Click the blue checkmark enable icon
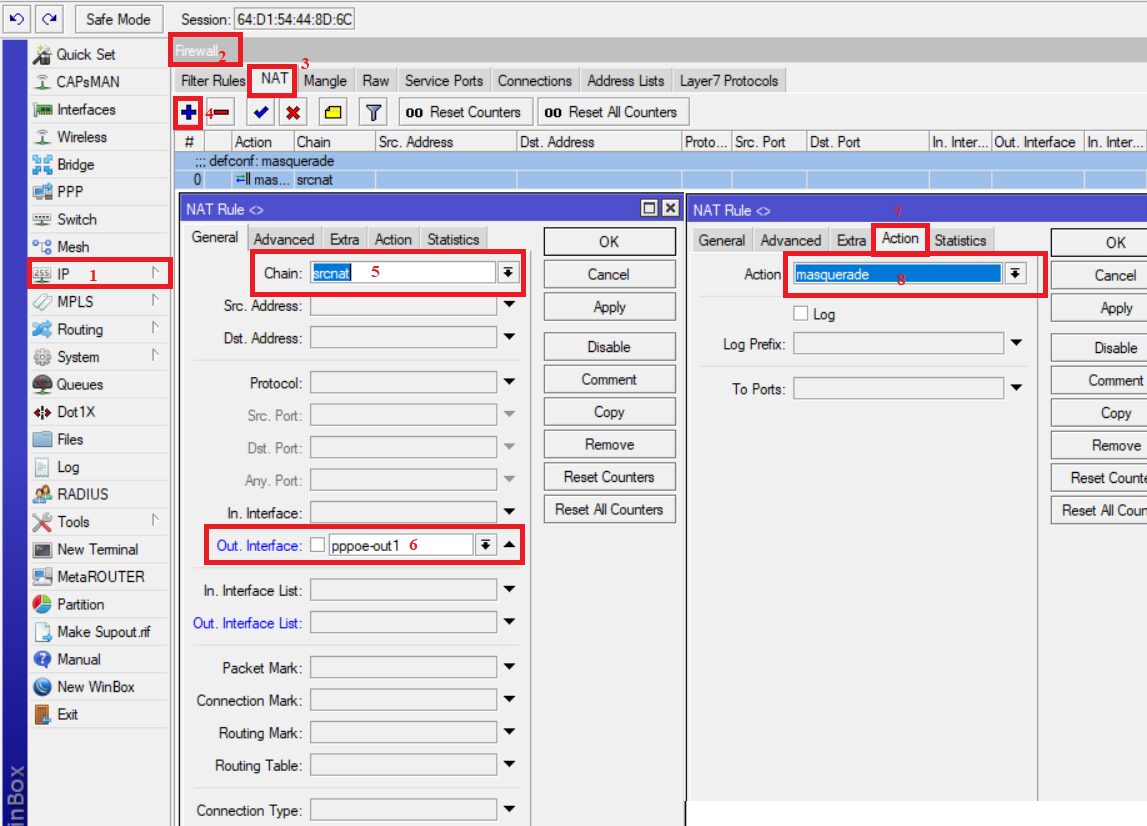 point(261,113)
